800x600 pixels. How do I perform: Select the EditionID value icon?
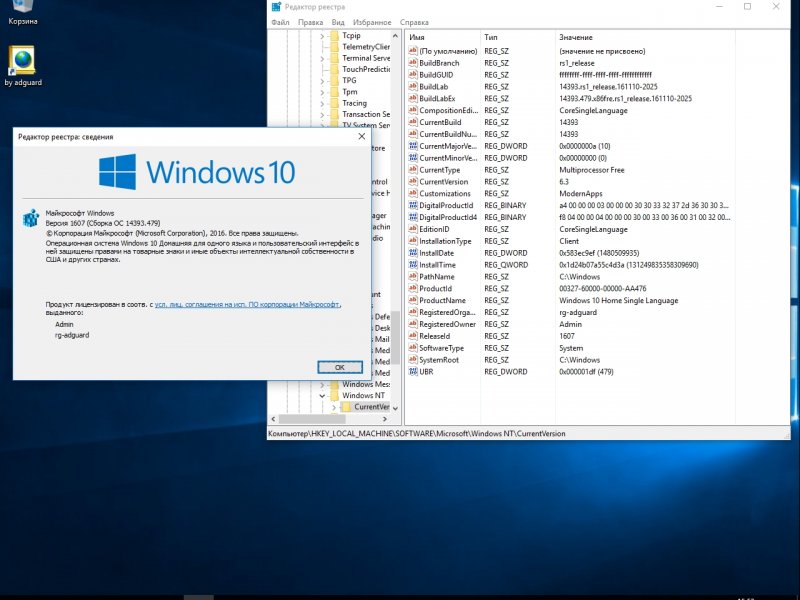tap(413, 229)
